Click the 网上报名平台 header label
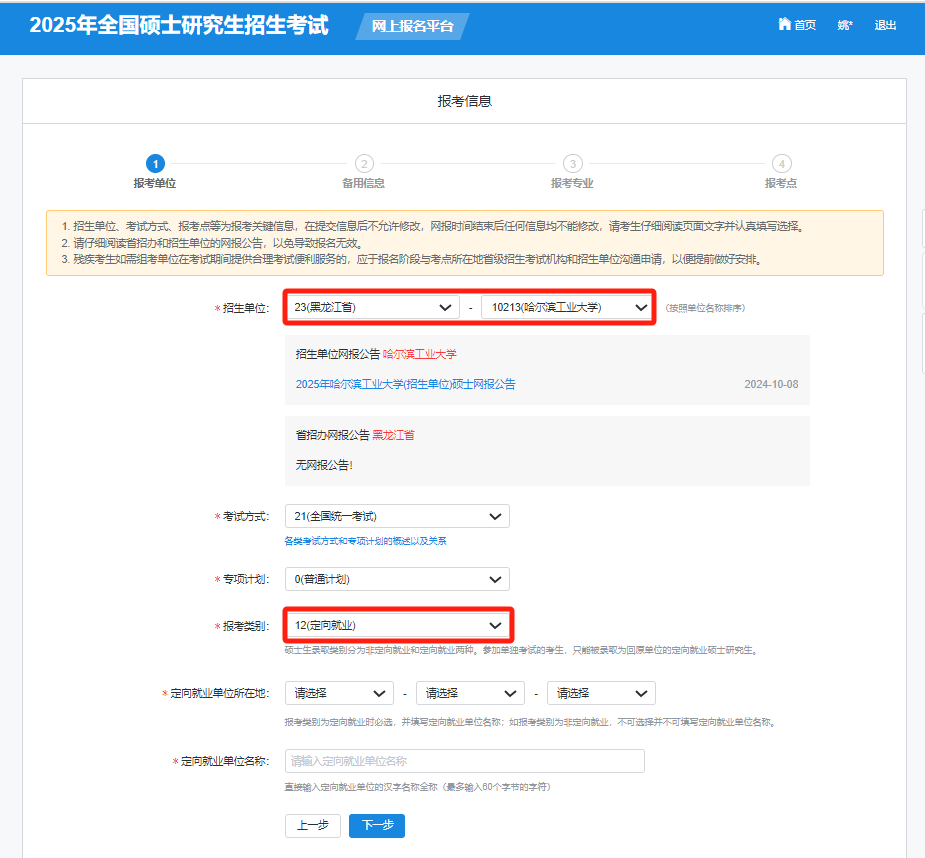This screenshot has height=858, width=925. pos(412,26)
